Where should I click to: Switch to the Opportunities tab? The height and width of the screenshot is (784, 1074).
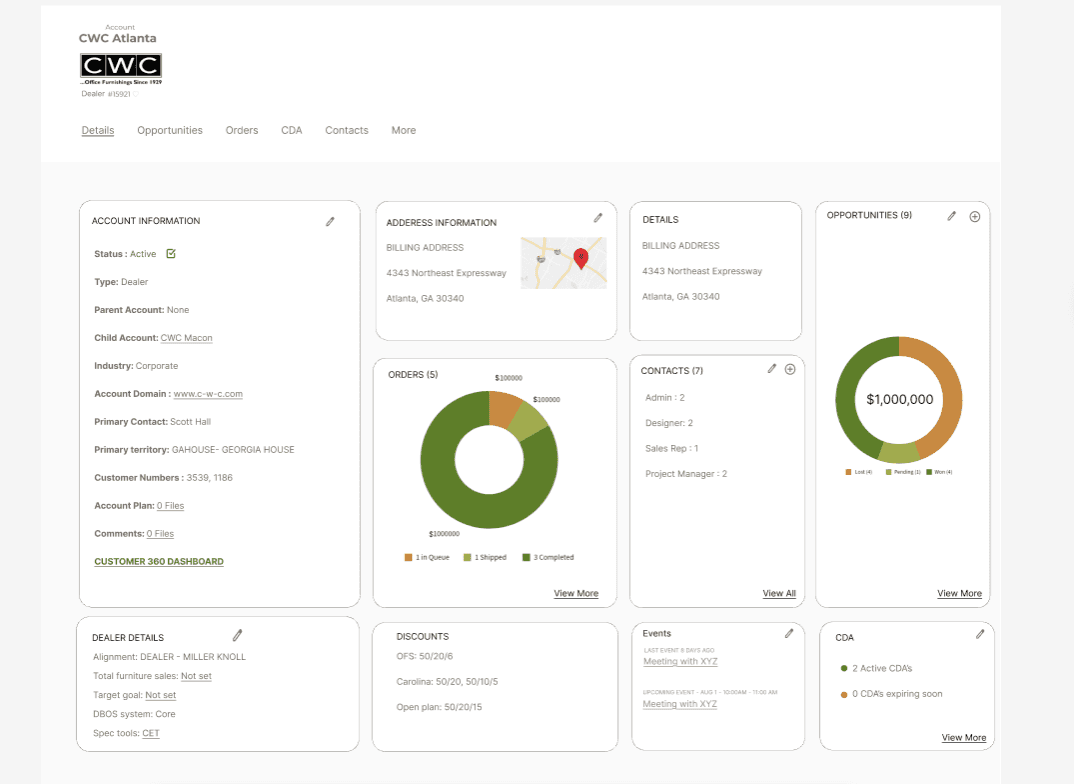(170, 130)
